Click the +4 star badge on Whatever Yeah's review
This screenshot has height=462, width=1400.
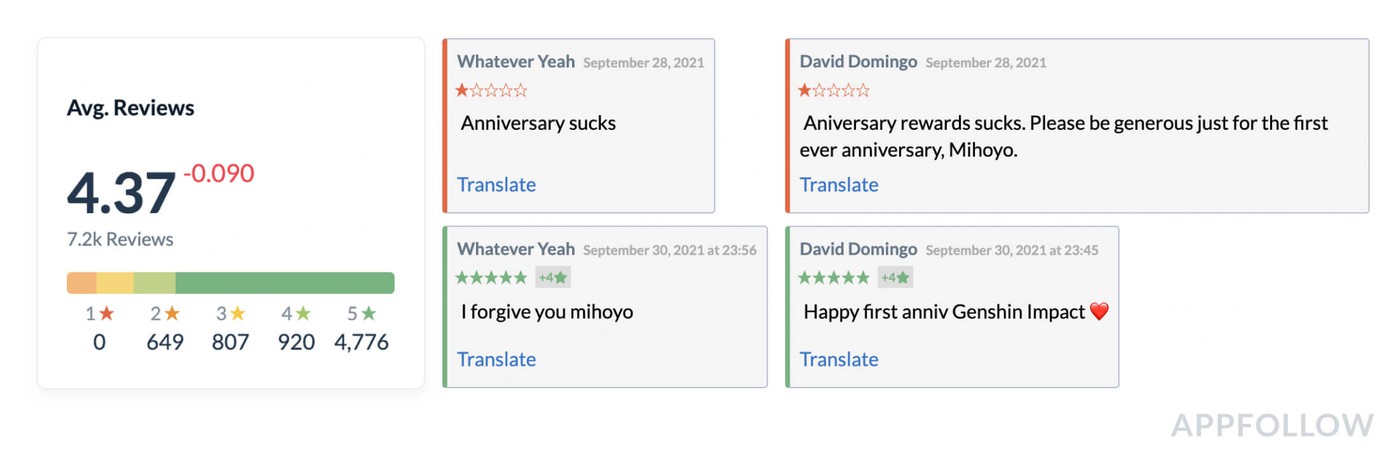pos(552,277)
